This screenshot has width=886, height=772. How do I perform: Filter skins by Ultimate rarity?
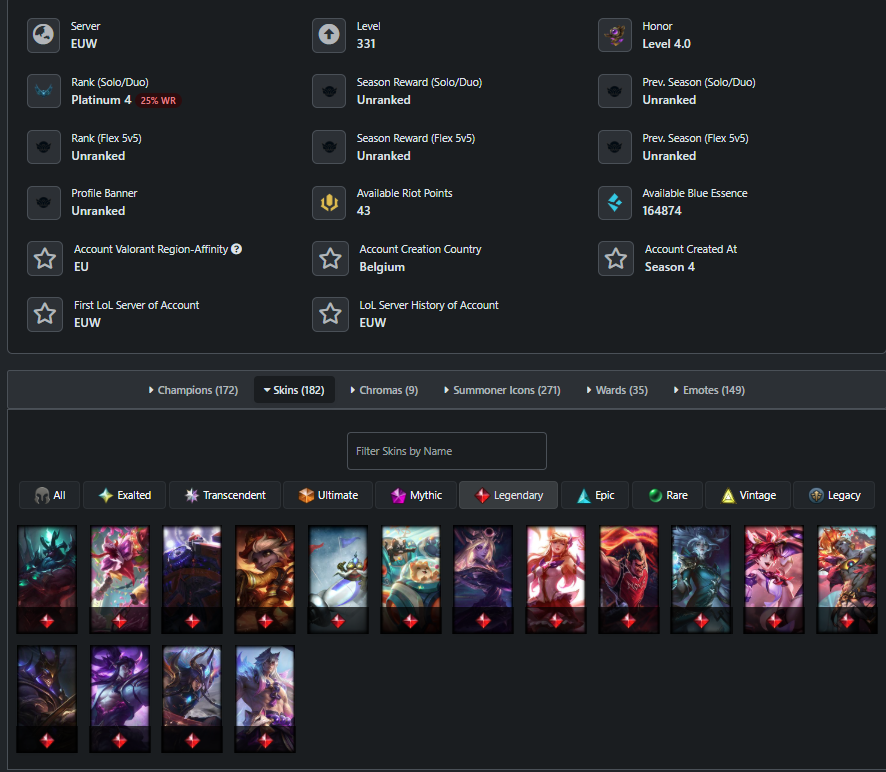[x=328, y=495]
